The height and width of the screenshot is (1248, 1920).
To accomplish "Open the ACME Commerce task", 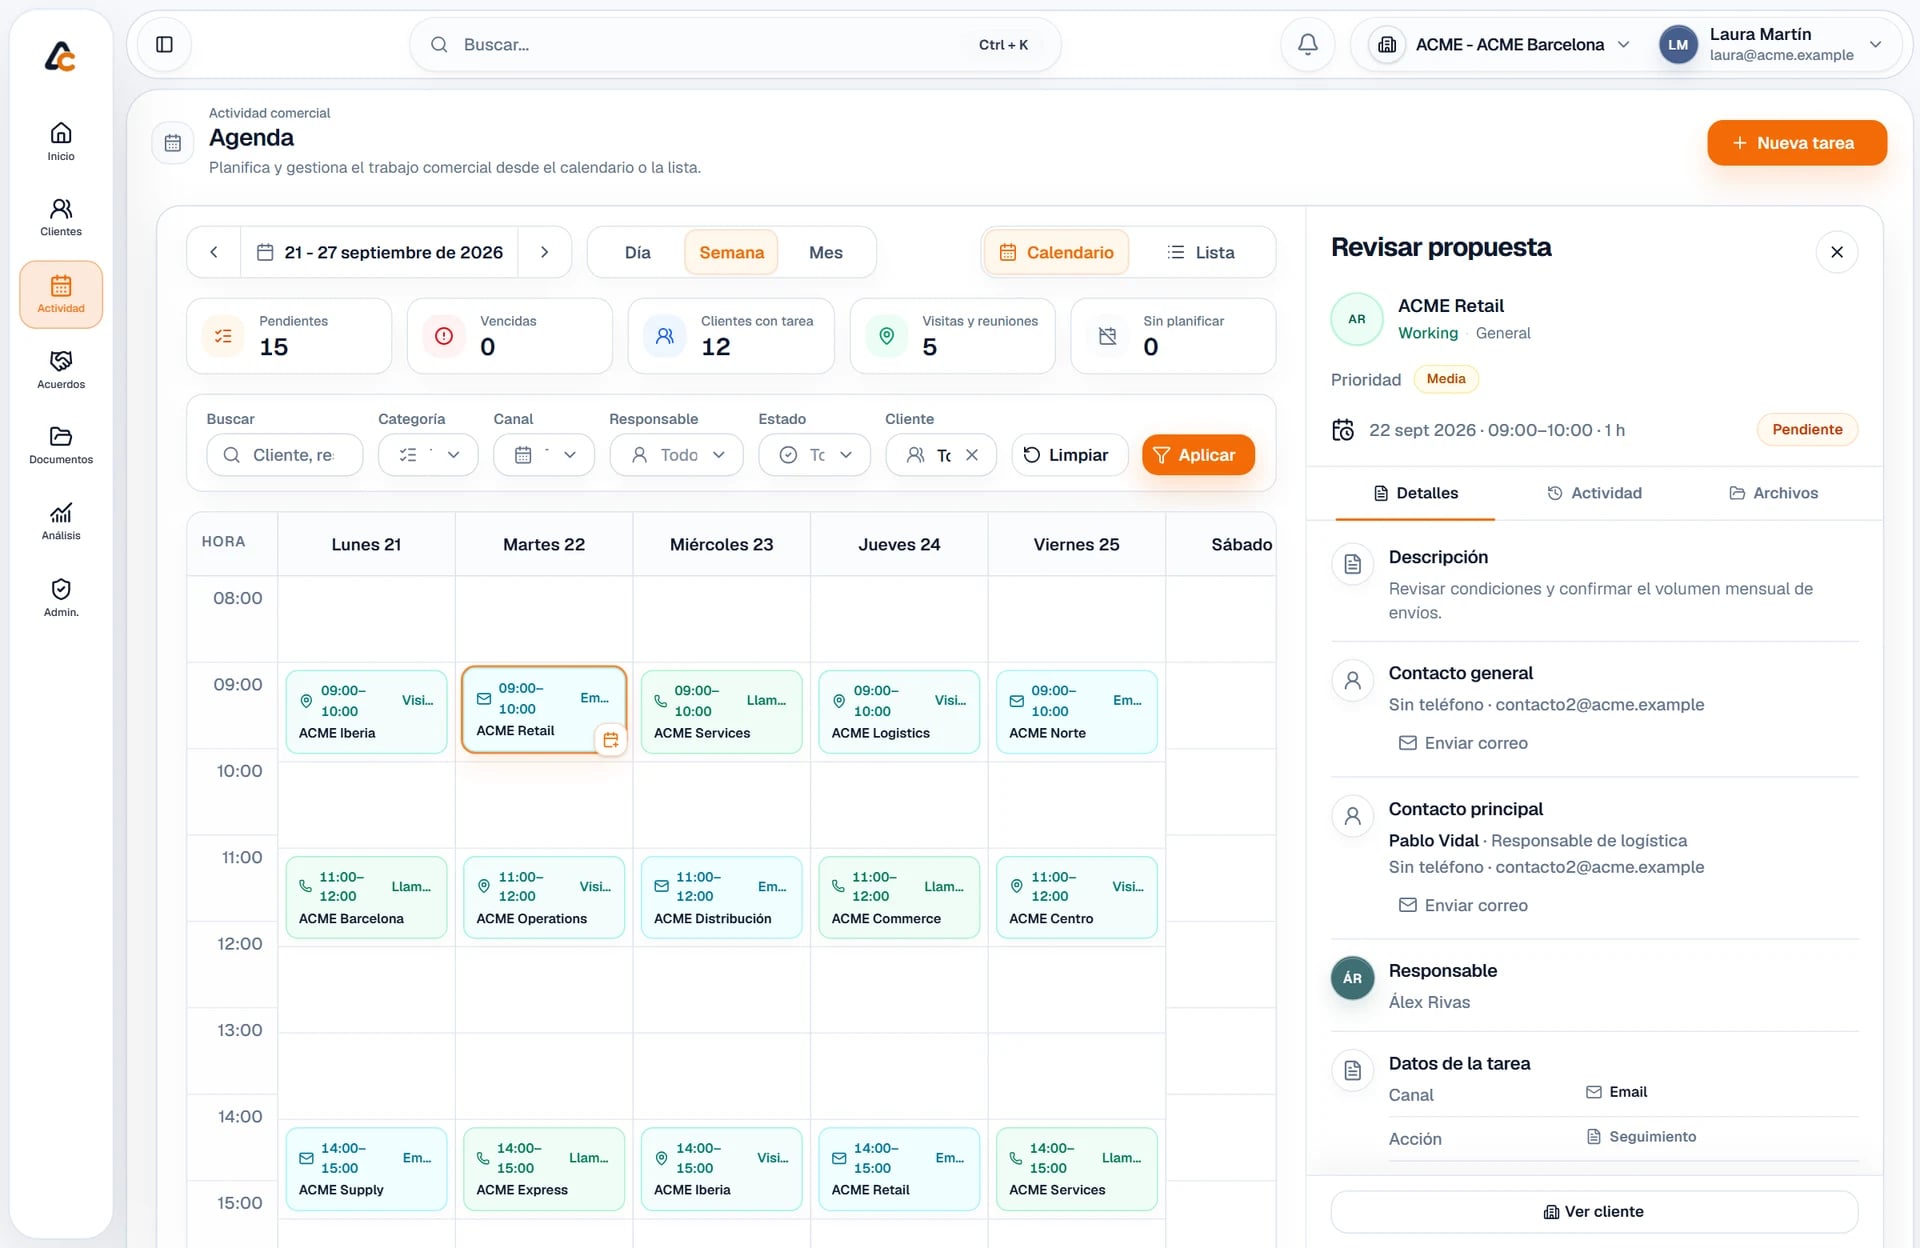I will click(899, 897).
